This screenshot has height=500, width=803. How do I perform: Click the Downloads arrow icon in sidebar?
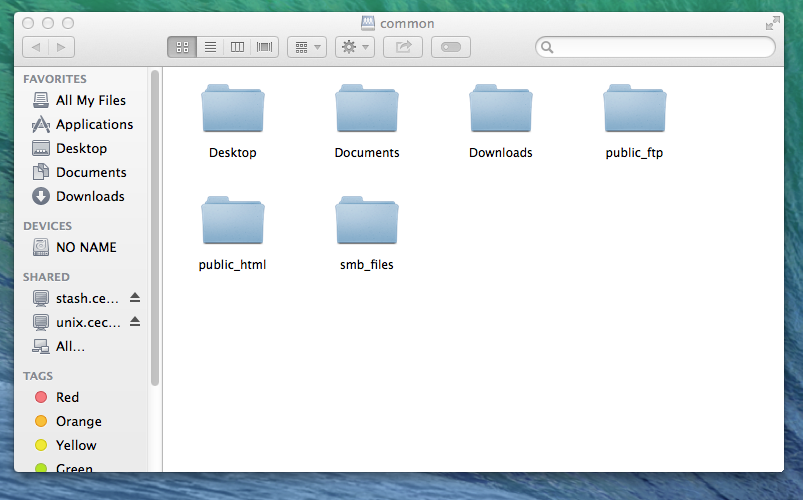[x=41, y=196]
